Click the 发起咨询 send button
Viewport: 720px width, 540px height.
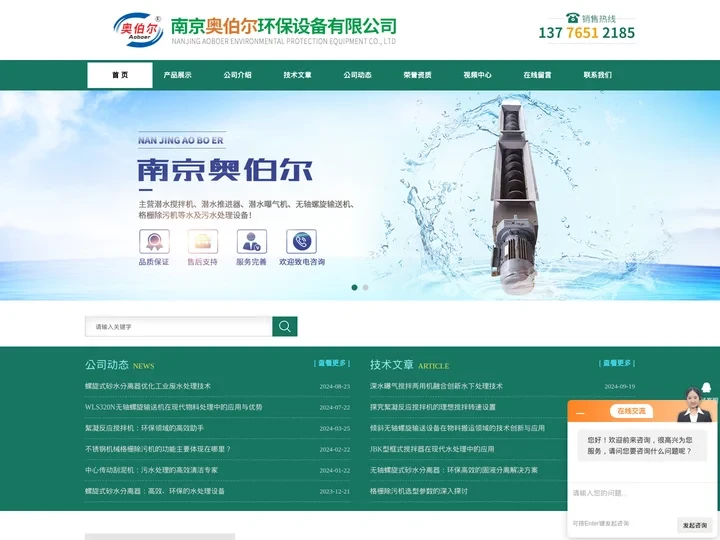click(694, 525)
